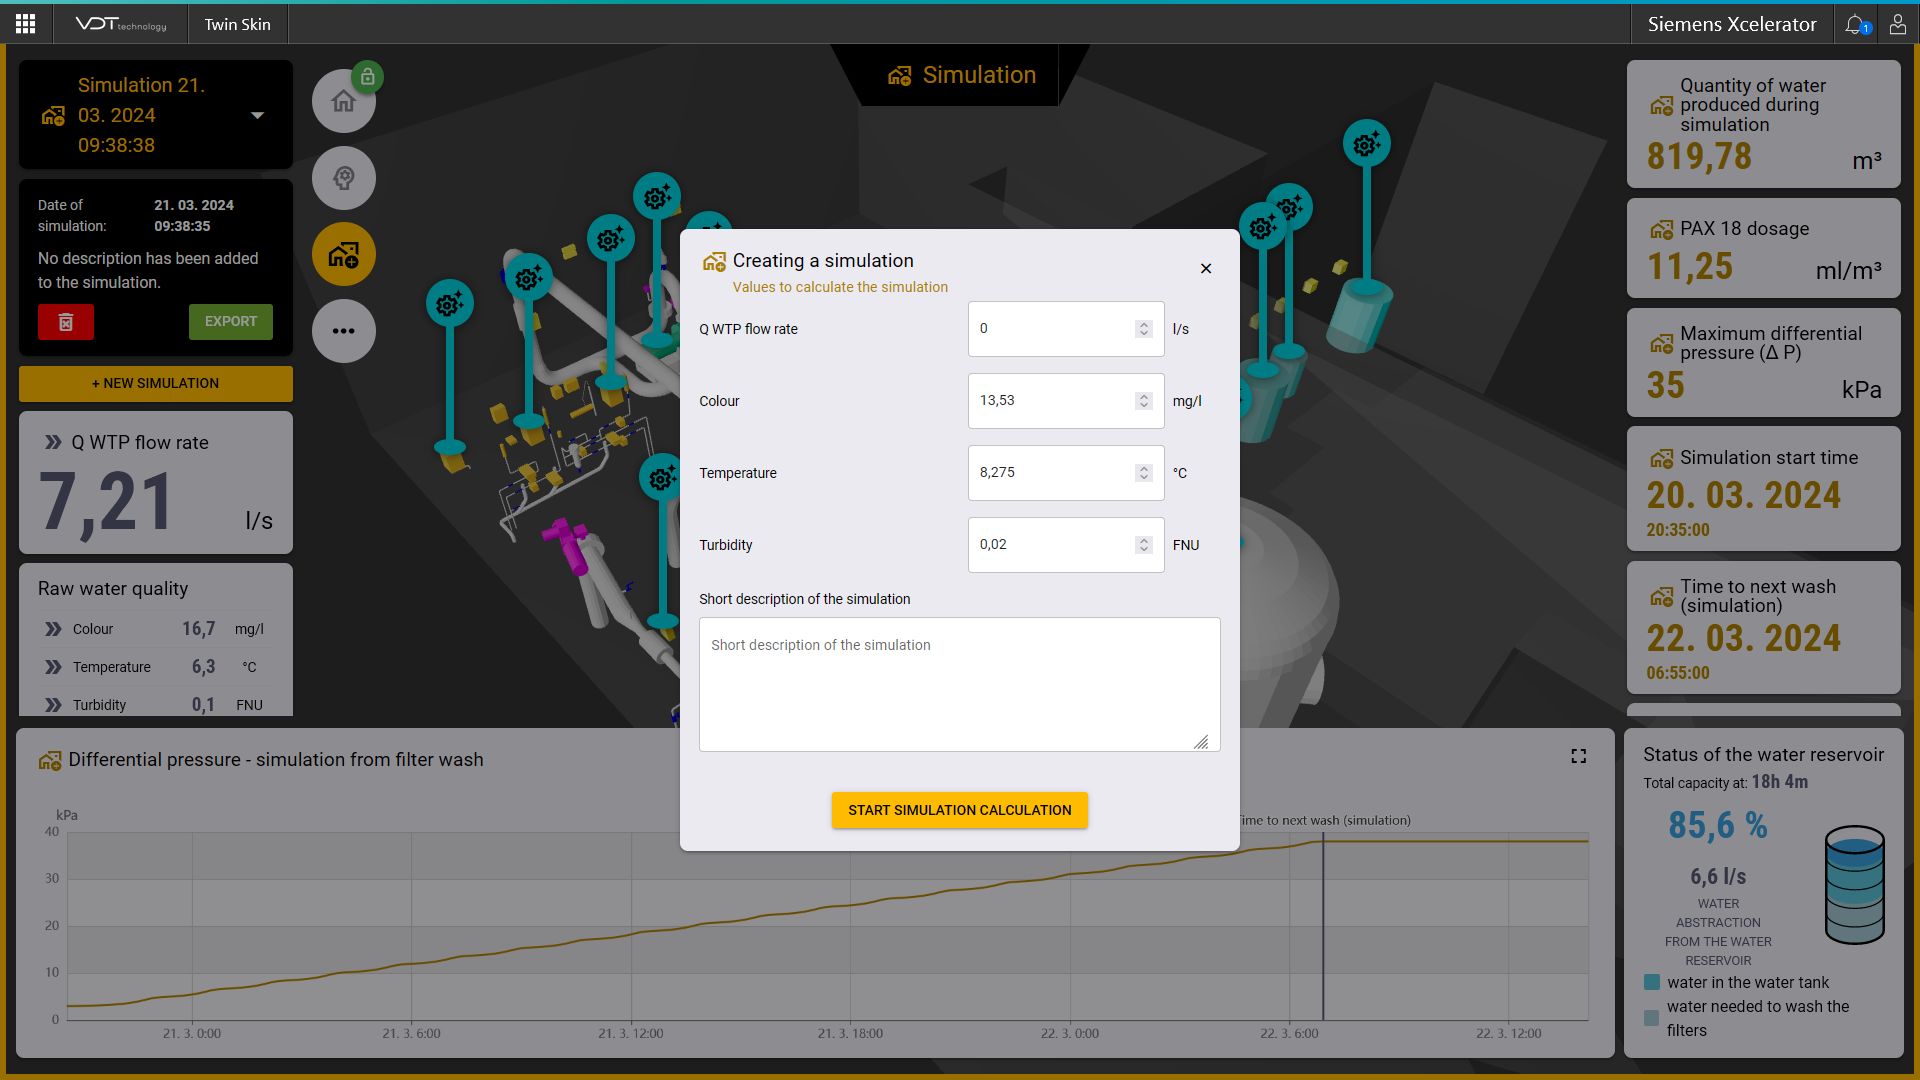The width and height of the screenshot is (1920, 1080).
Task: Open the Twin Skin tab
Action: [x=237, y=24]
